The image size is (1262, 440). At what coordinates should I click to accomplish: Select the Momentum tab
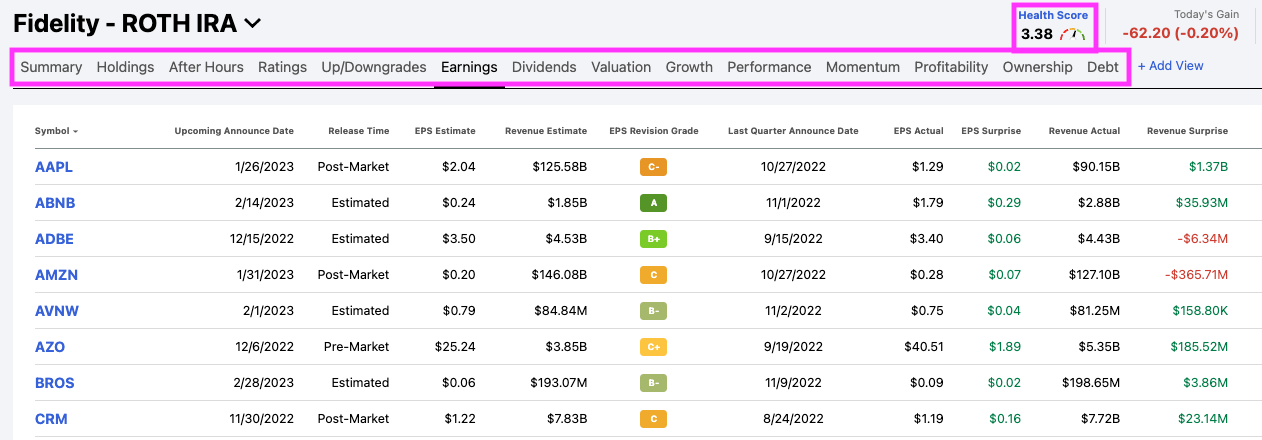(863, 67)
